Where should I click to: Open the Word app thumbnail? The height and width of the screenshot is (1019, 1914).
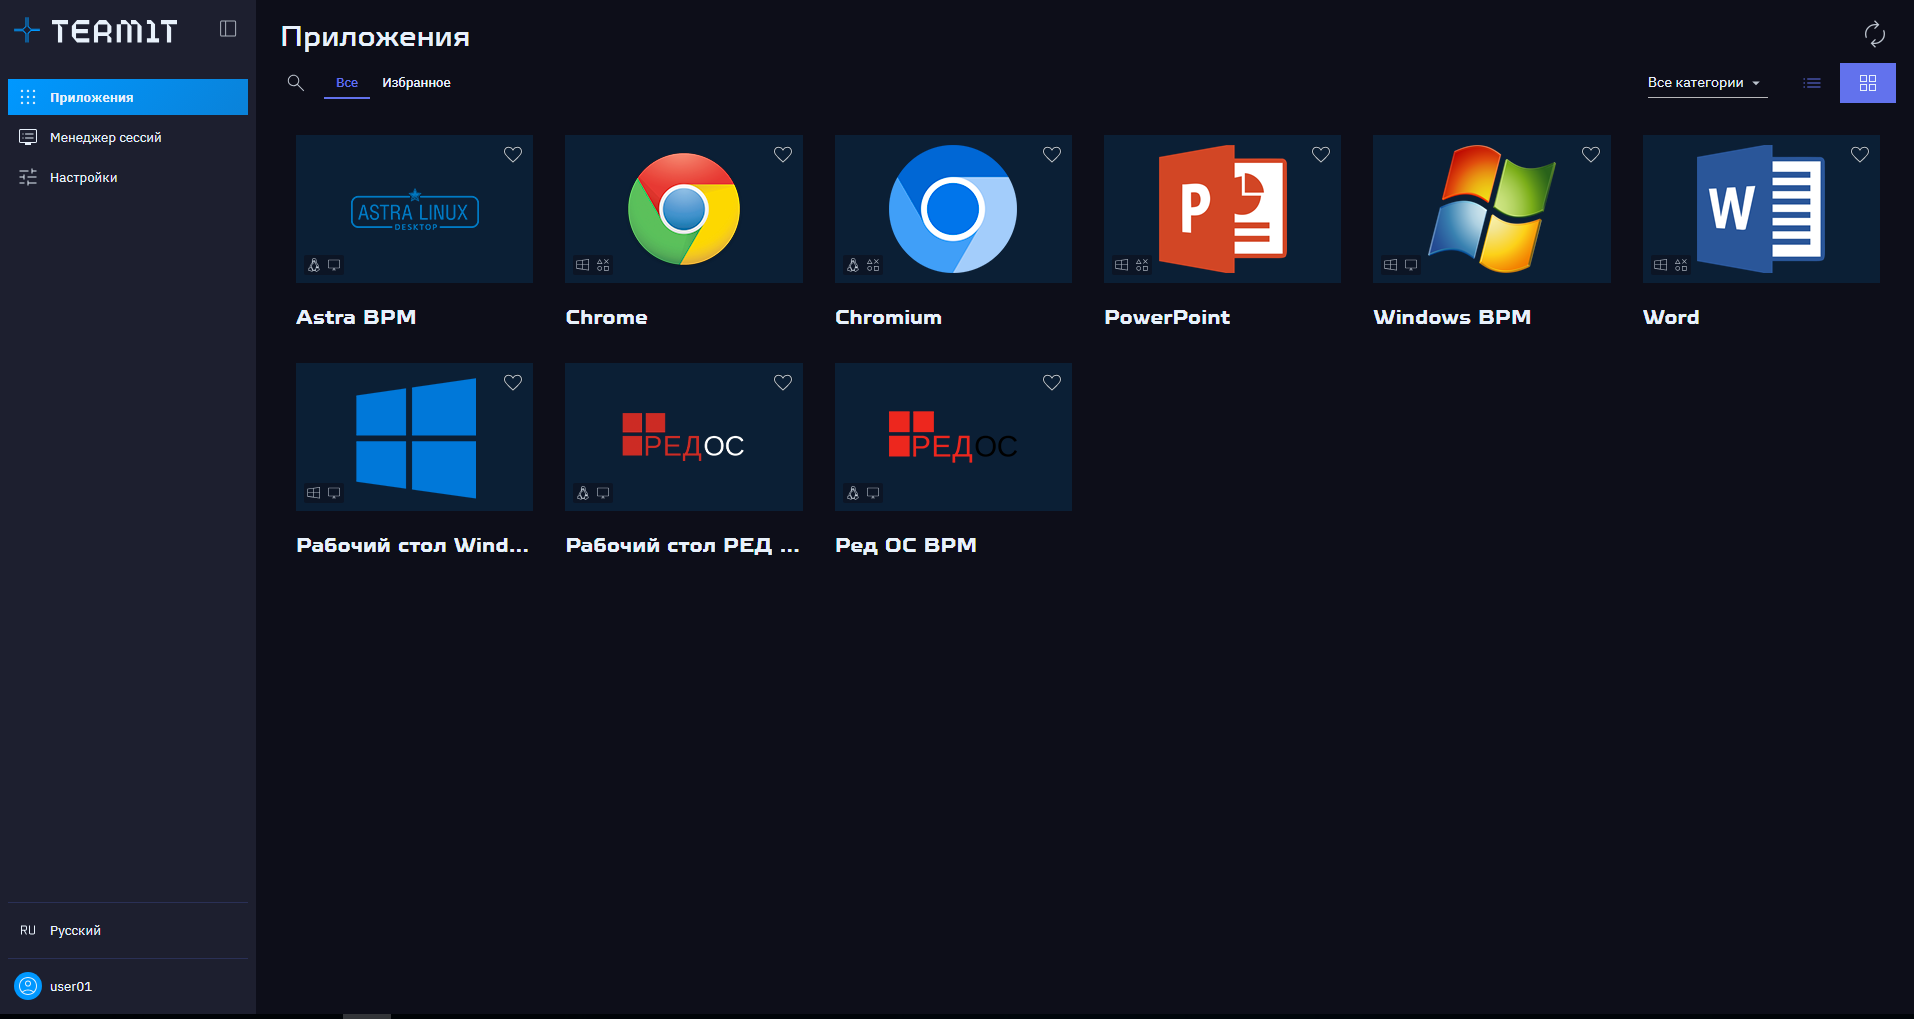click(1761, 209)
